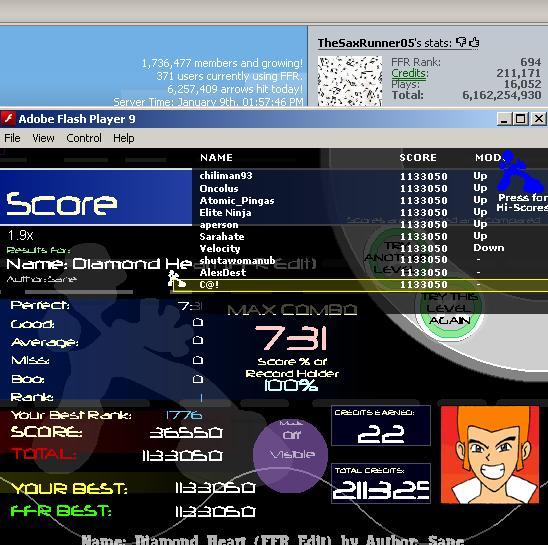Click the small stick-figure icon beside C@!

(x=176, y=279)
